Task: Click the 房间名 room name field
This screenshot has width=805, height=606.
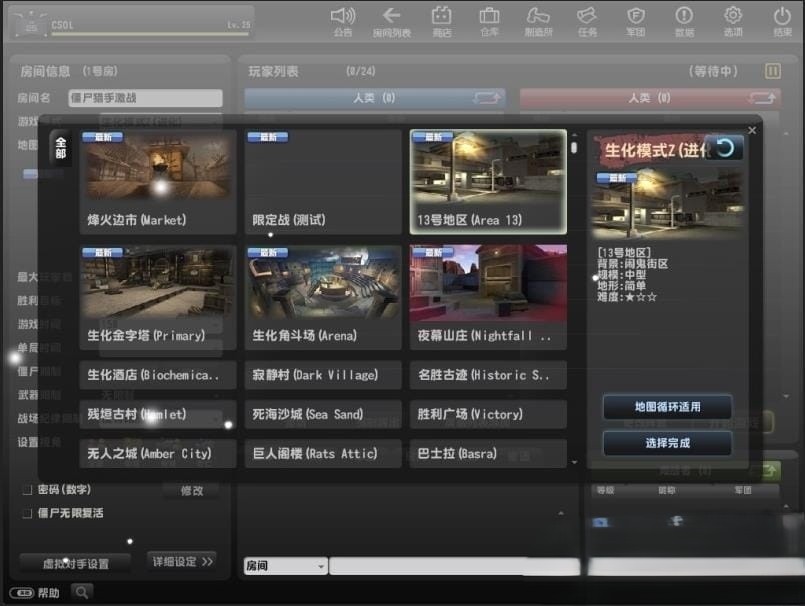Action: (x=145, y=98)
